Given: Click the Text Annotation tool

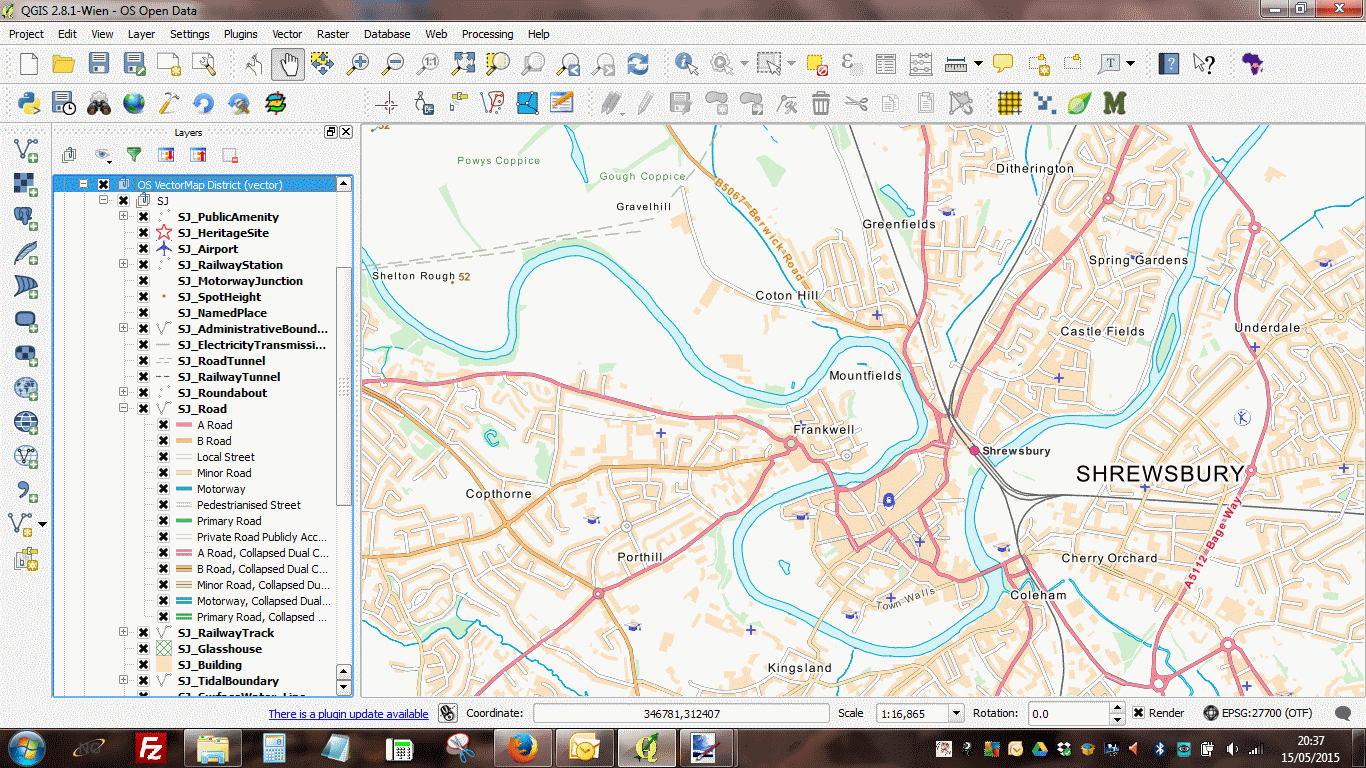Looking at the screenshot, I should pyautogui.click(x=1108, y=64).
